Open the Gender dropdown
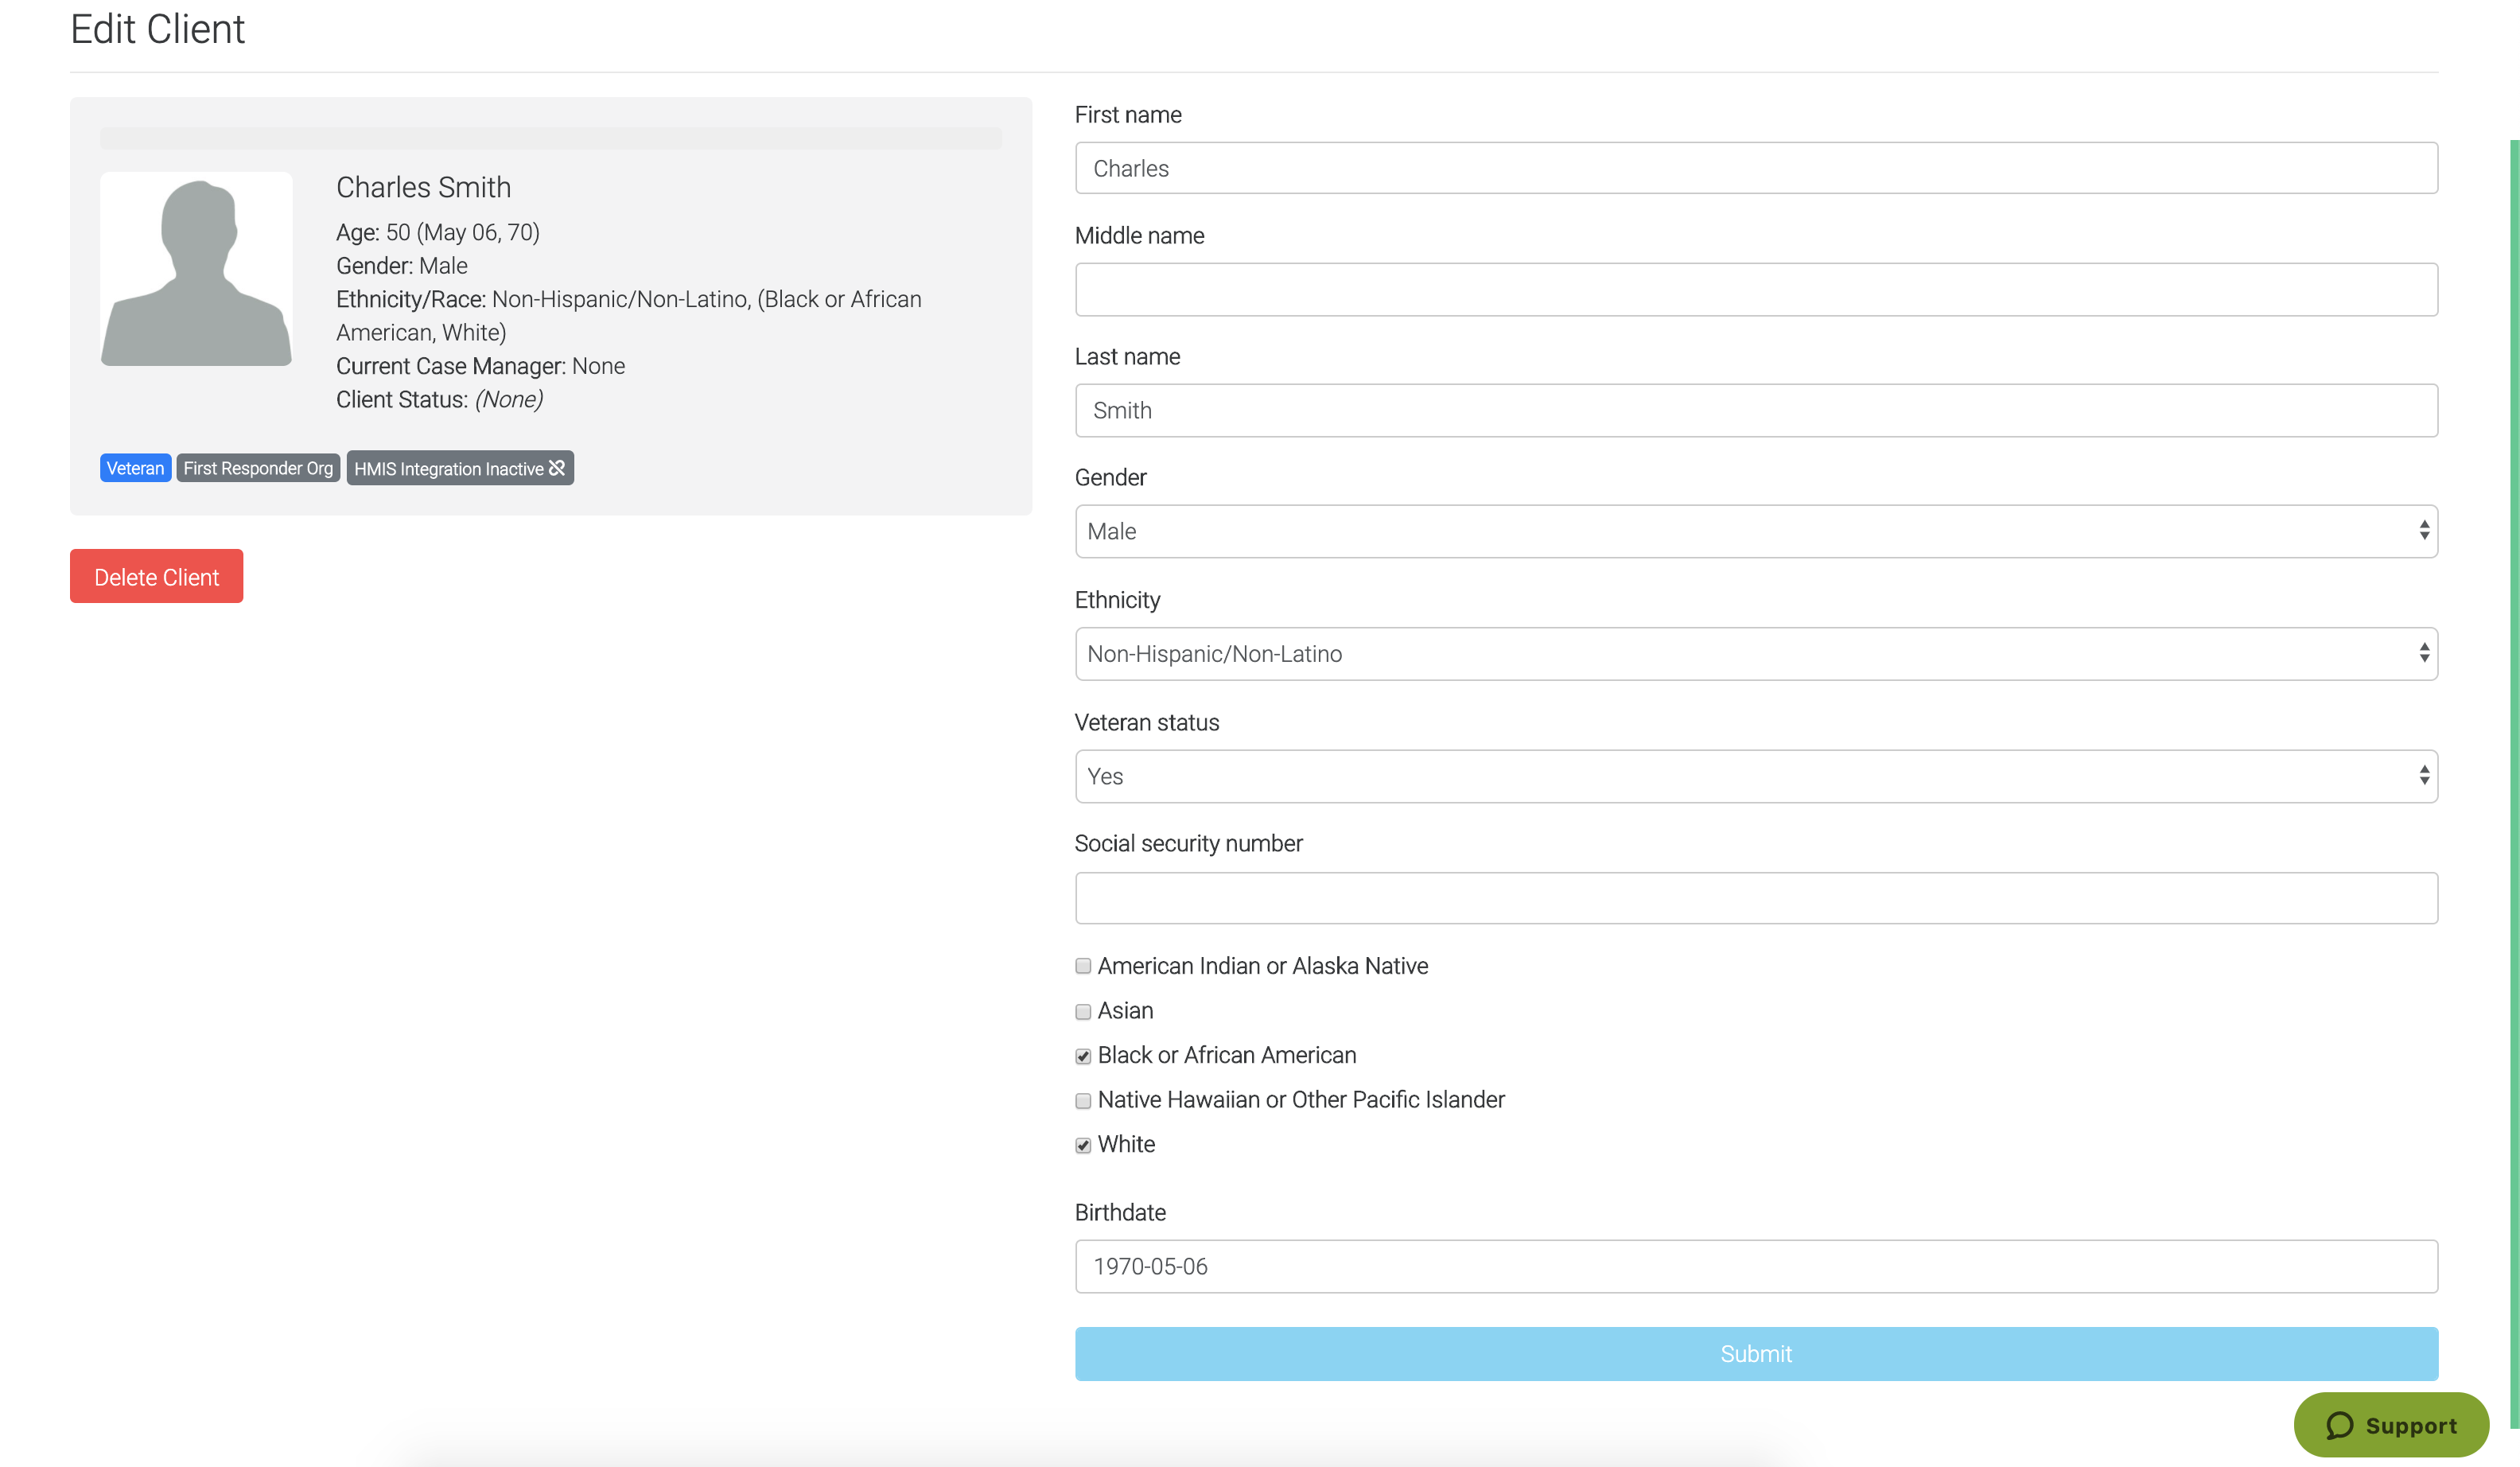Viewport: 2520px width, 1467px height. tap(1755, 531)
